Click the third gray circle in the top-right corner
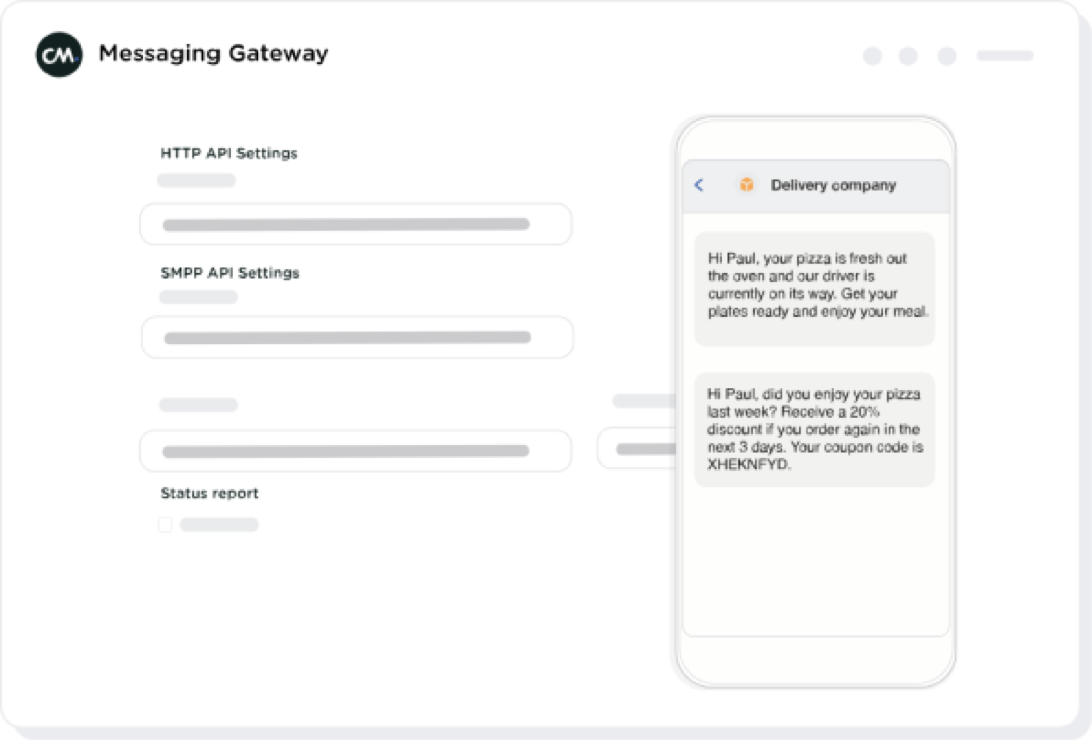Screen dimensions: 1092x740 [946, 56]
